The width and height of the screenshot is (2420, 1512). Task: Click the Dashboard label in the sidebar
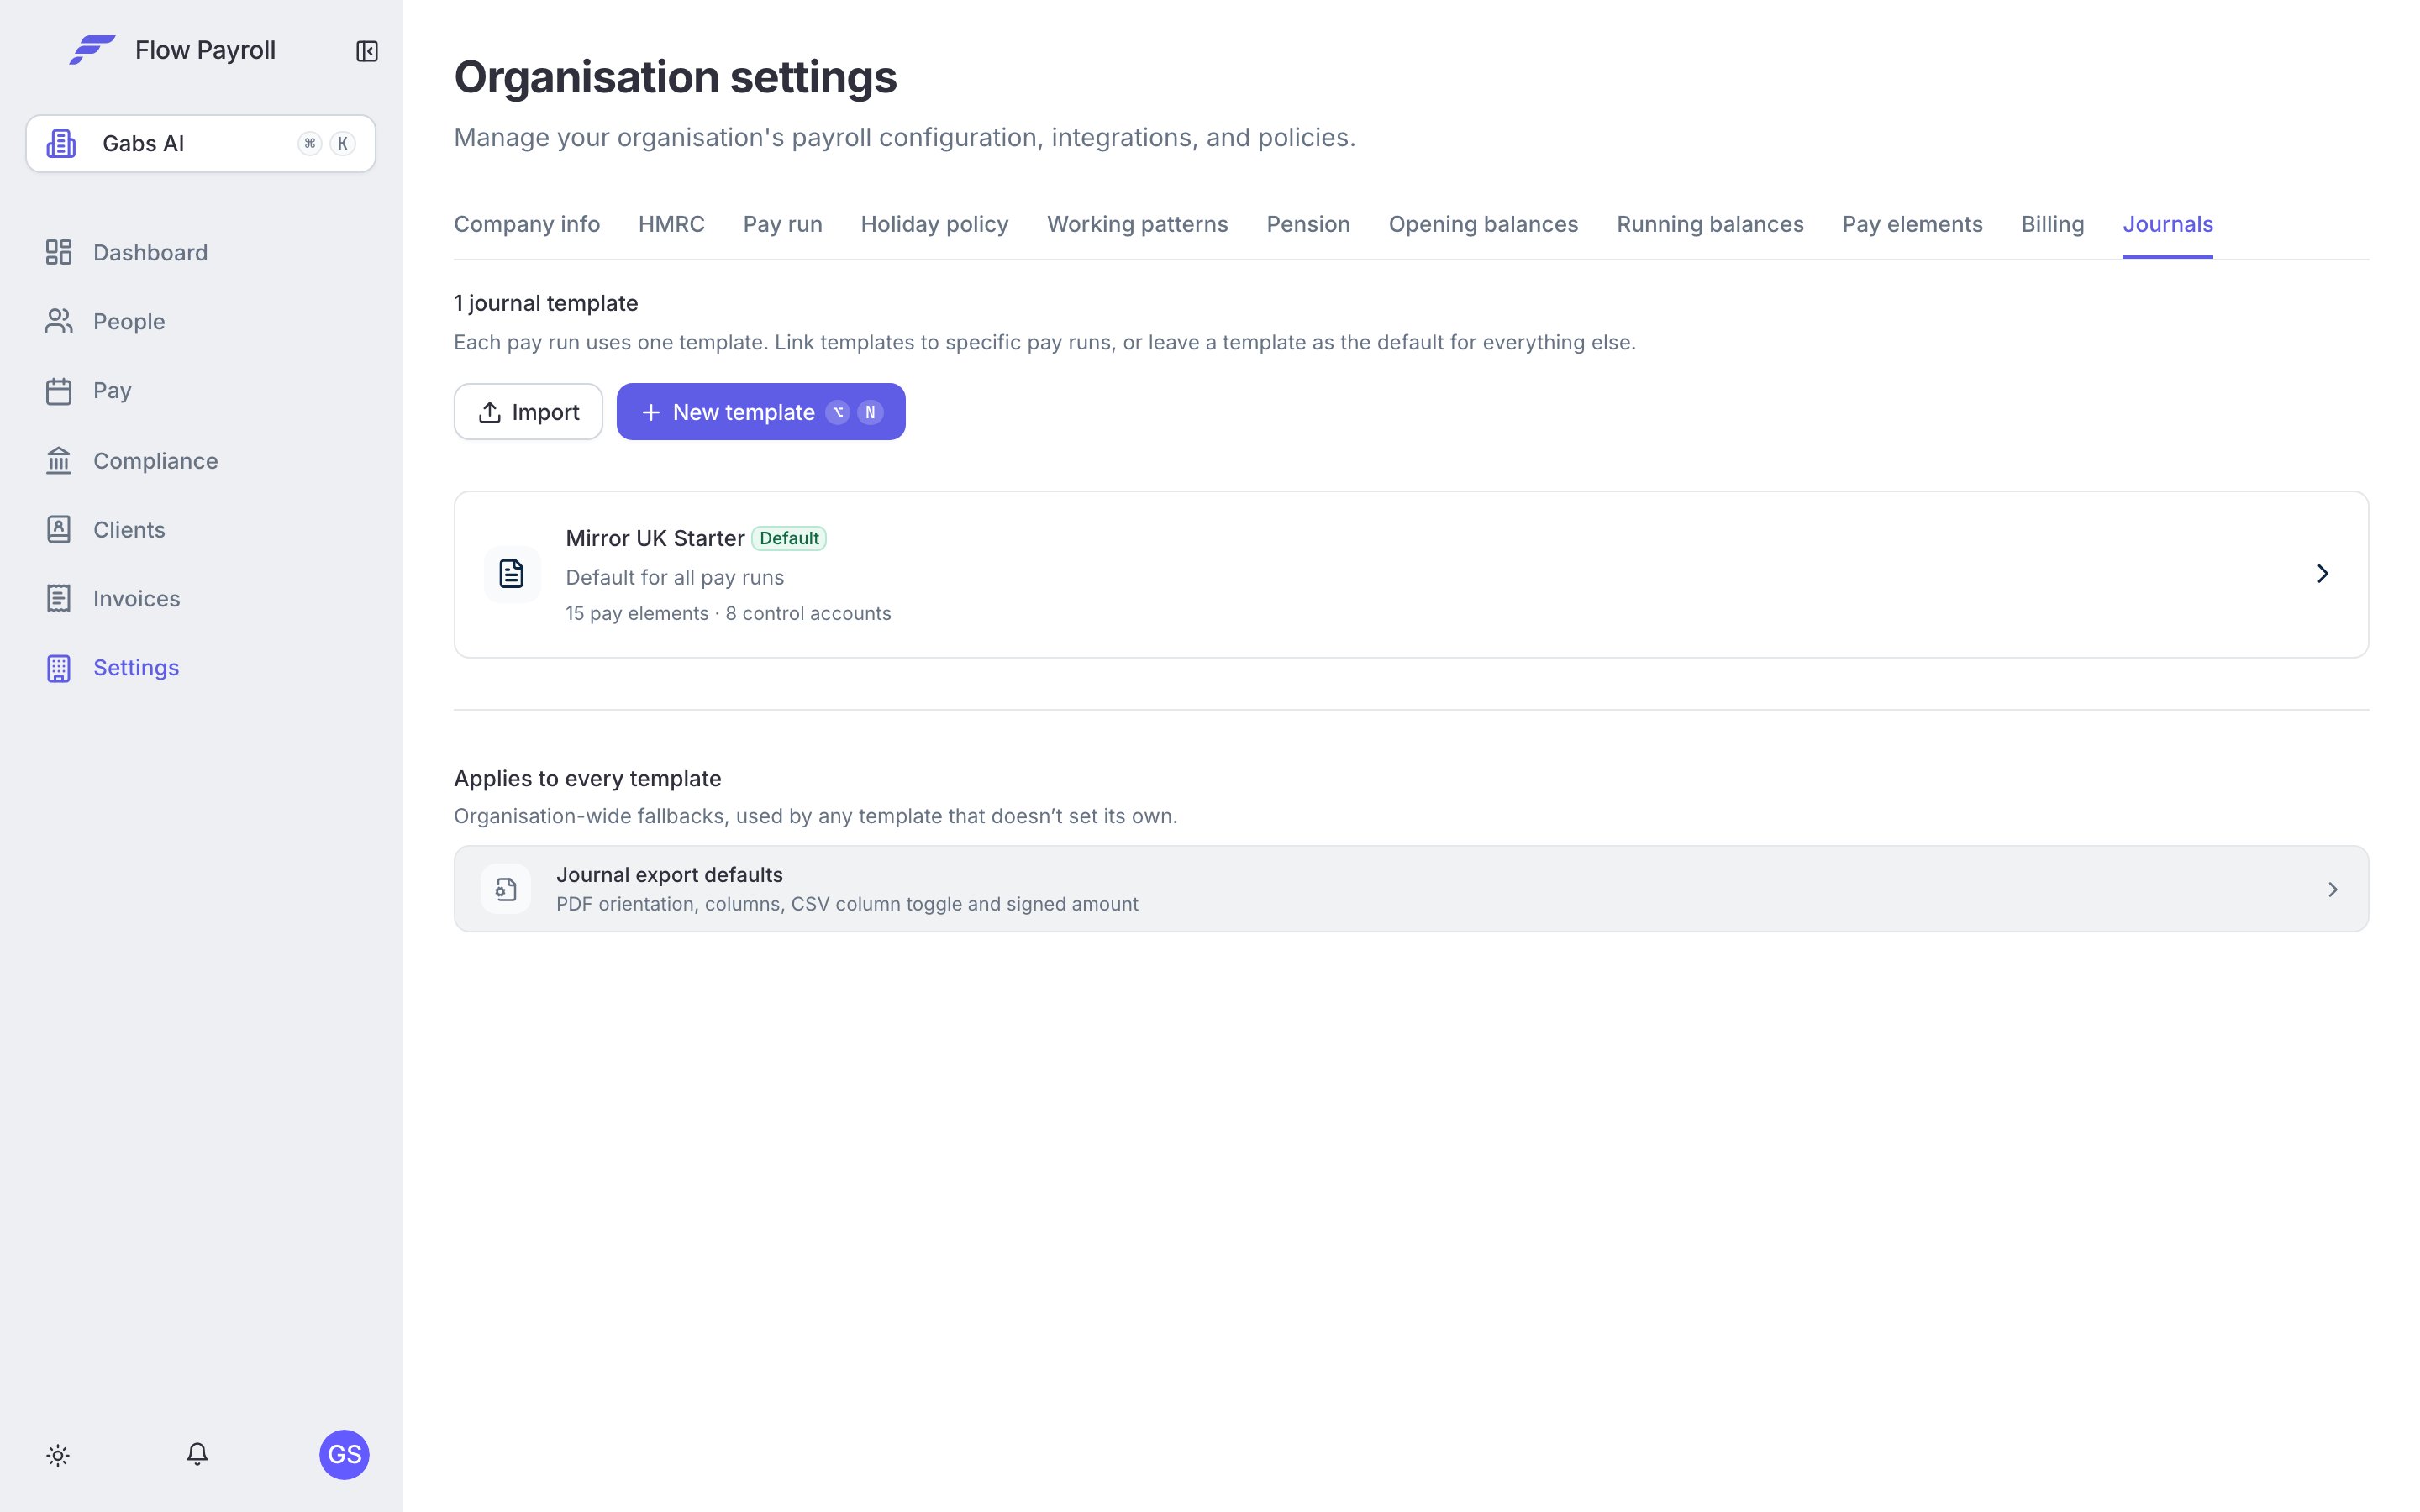tap(150, 252)
